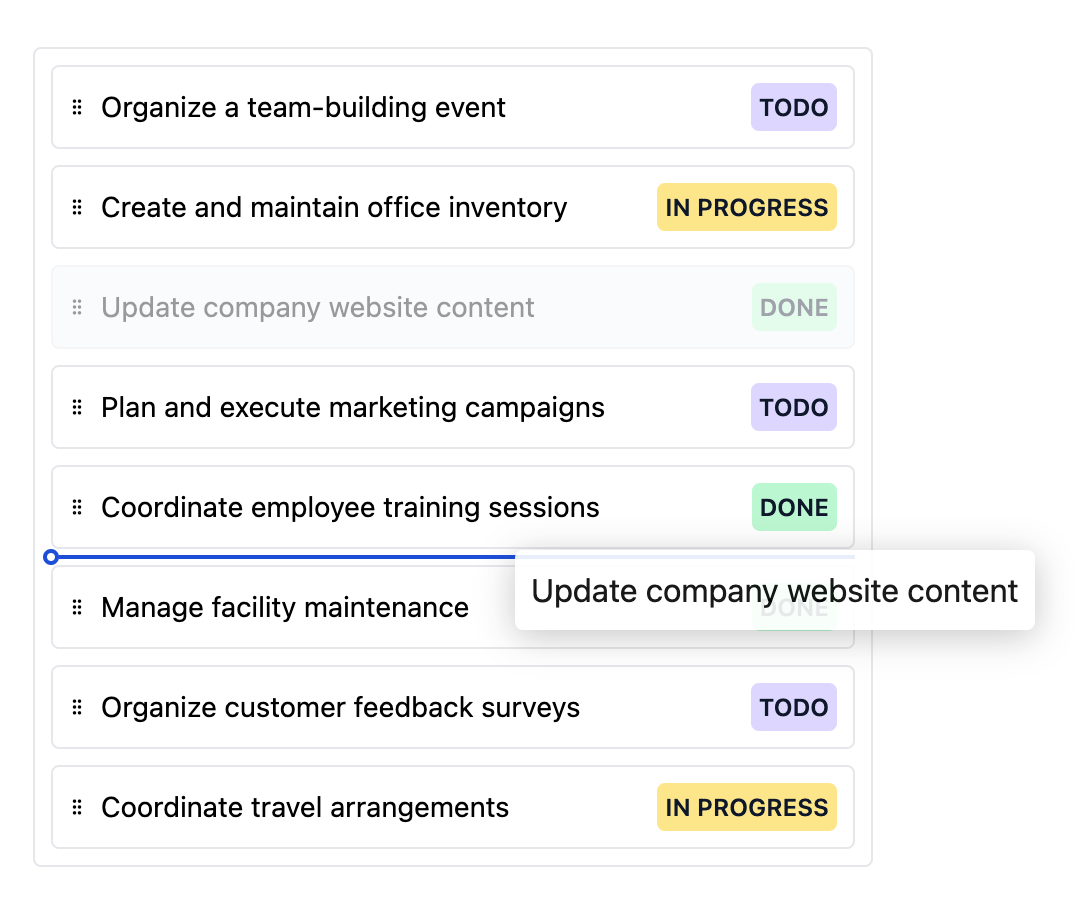Viewport: 1083px width, 909px height.
Task: Toggle the TODO badge on Organize a team-building event
Action: click(x=793, y=107)
